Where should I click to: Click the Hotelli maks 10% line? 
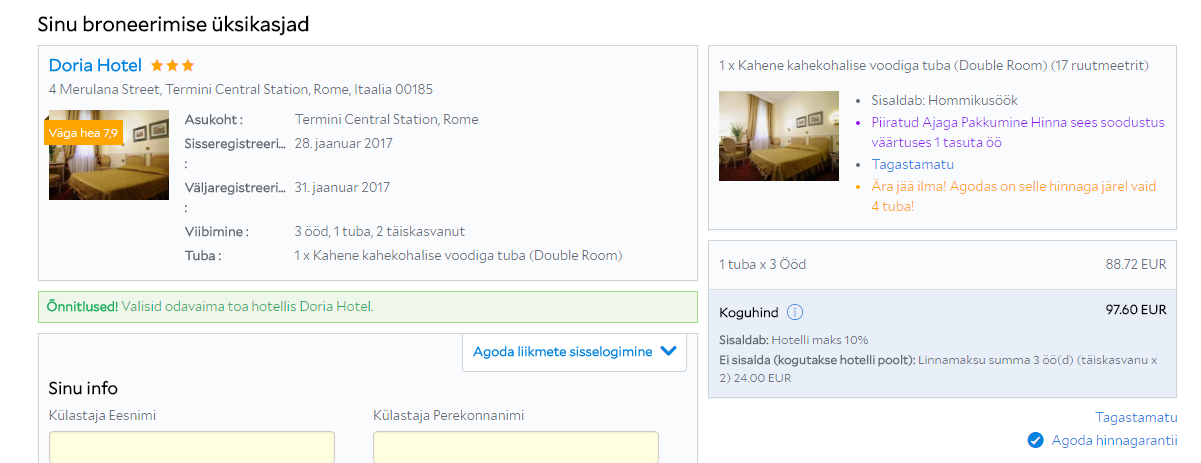(794, 340)
